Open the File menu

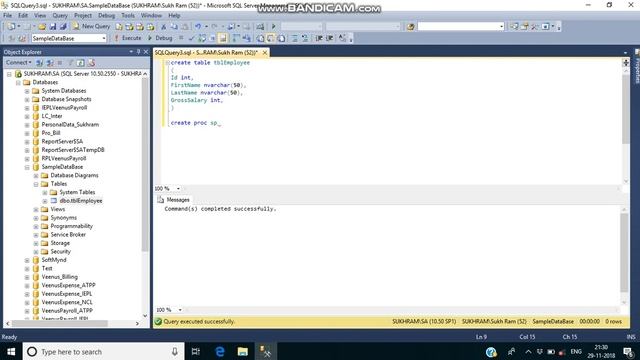(8, 15)
